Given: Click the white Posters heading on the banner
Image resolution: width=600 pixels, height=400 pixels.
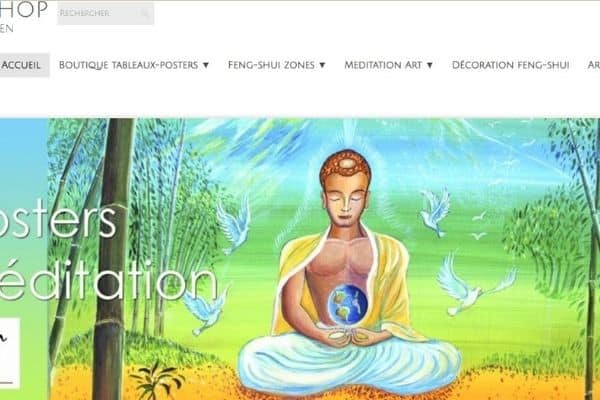Looking at the screenshot, I should pyautogui.click(x=58, y=220).
